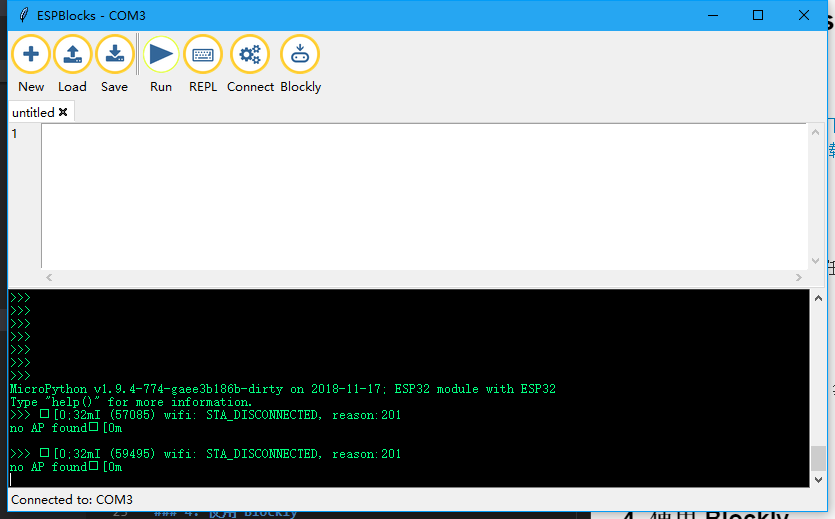Viewport: 835px width, 519px height.
Task: Click the terminal vertical scrollbar thumb
Action: pyautogui.click(x=818, y=459)
